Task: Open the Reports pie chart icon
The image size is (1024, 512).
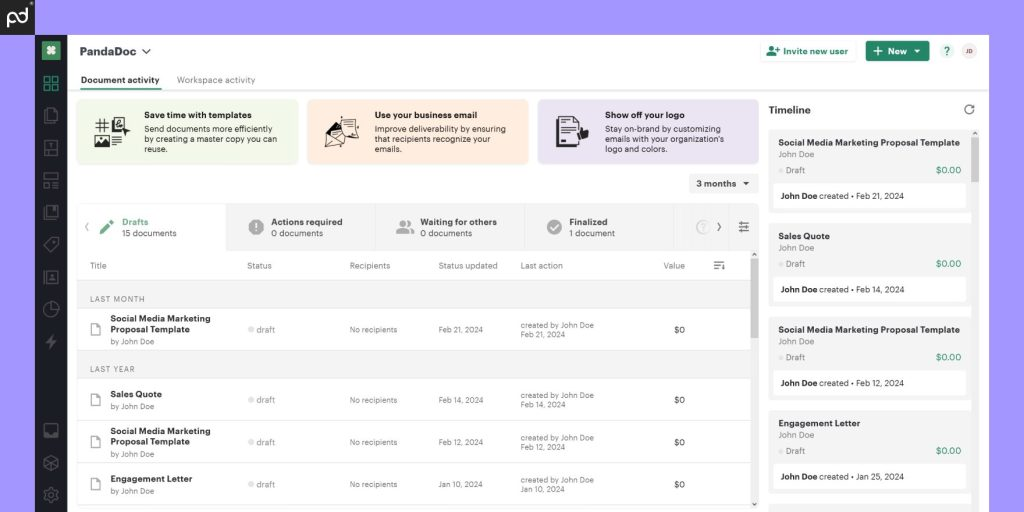Action: pyautogui.click(x=51, y=310)
